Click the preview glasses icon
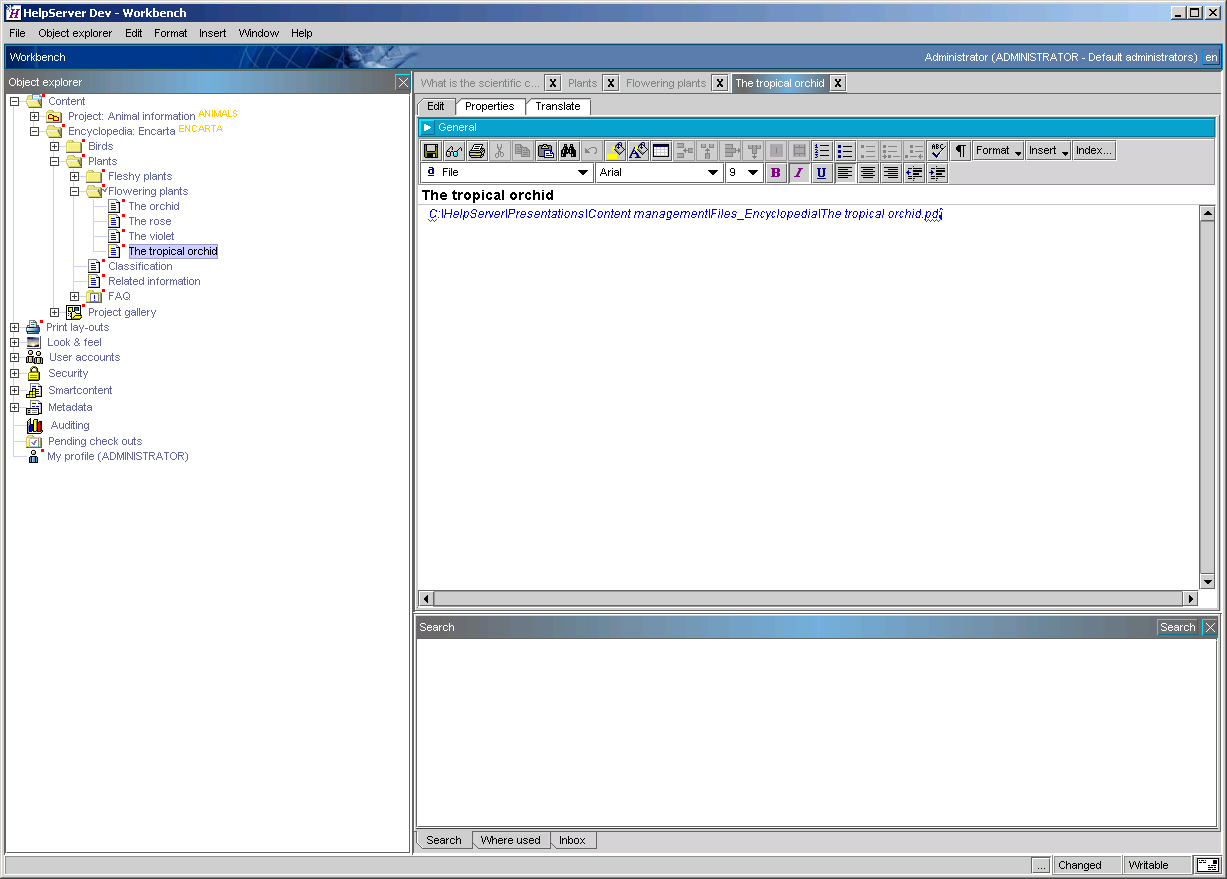Viewport: 1227px width, 879px height. [x=454, y=151]
